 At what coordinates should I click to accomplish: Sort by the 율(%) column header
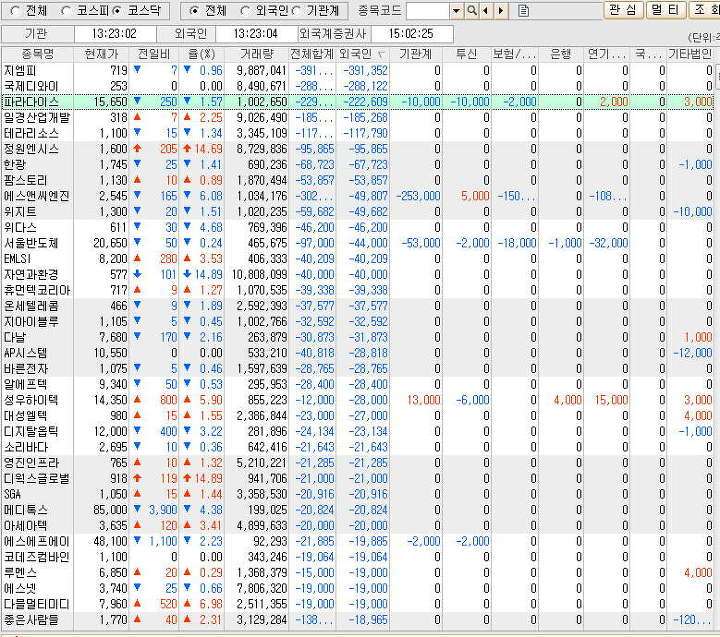click(x=202, y=54)
